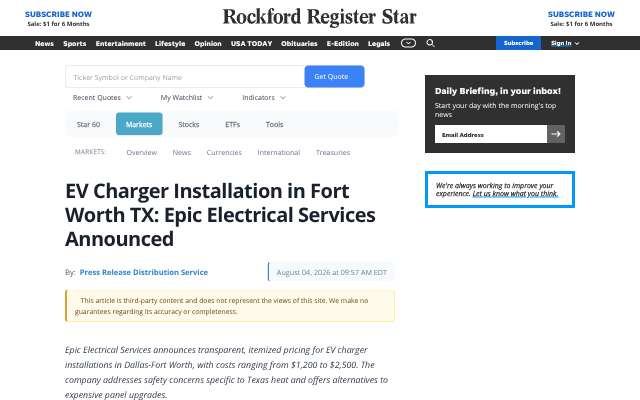Click the Get Quote button

[x=334, y=76]
